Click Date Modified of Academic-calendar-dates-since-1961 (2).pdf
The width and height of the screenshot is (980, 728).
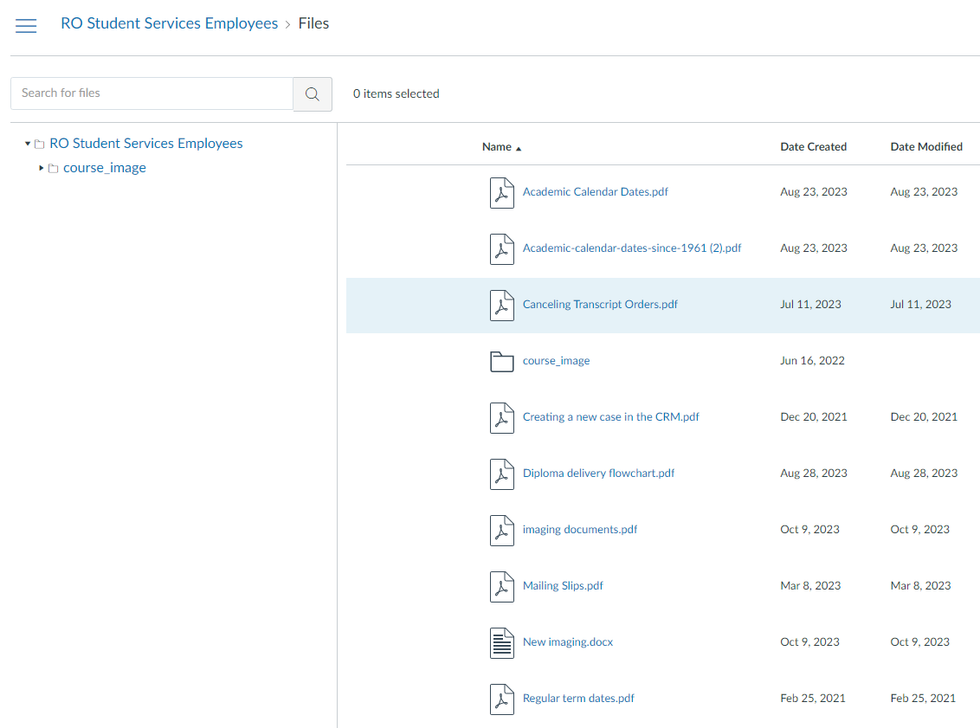(x=924, y=248)
